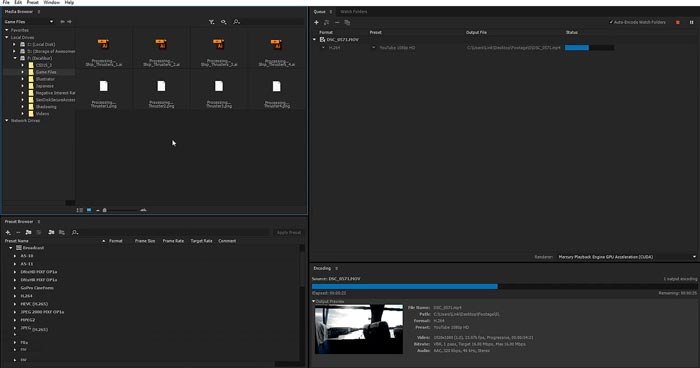Select the Queue tab
700x368 pixels.
(319, 12)
